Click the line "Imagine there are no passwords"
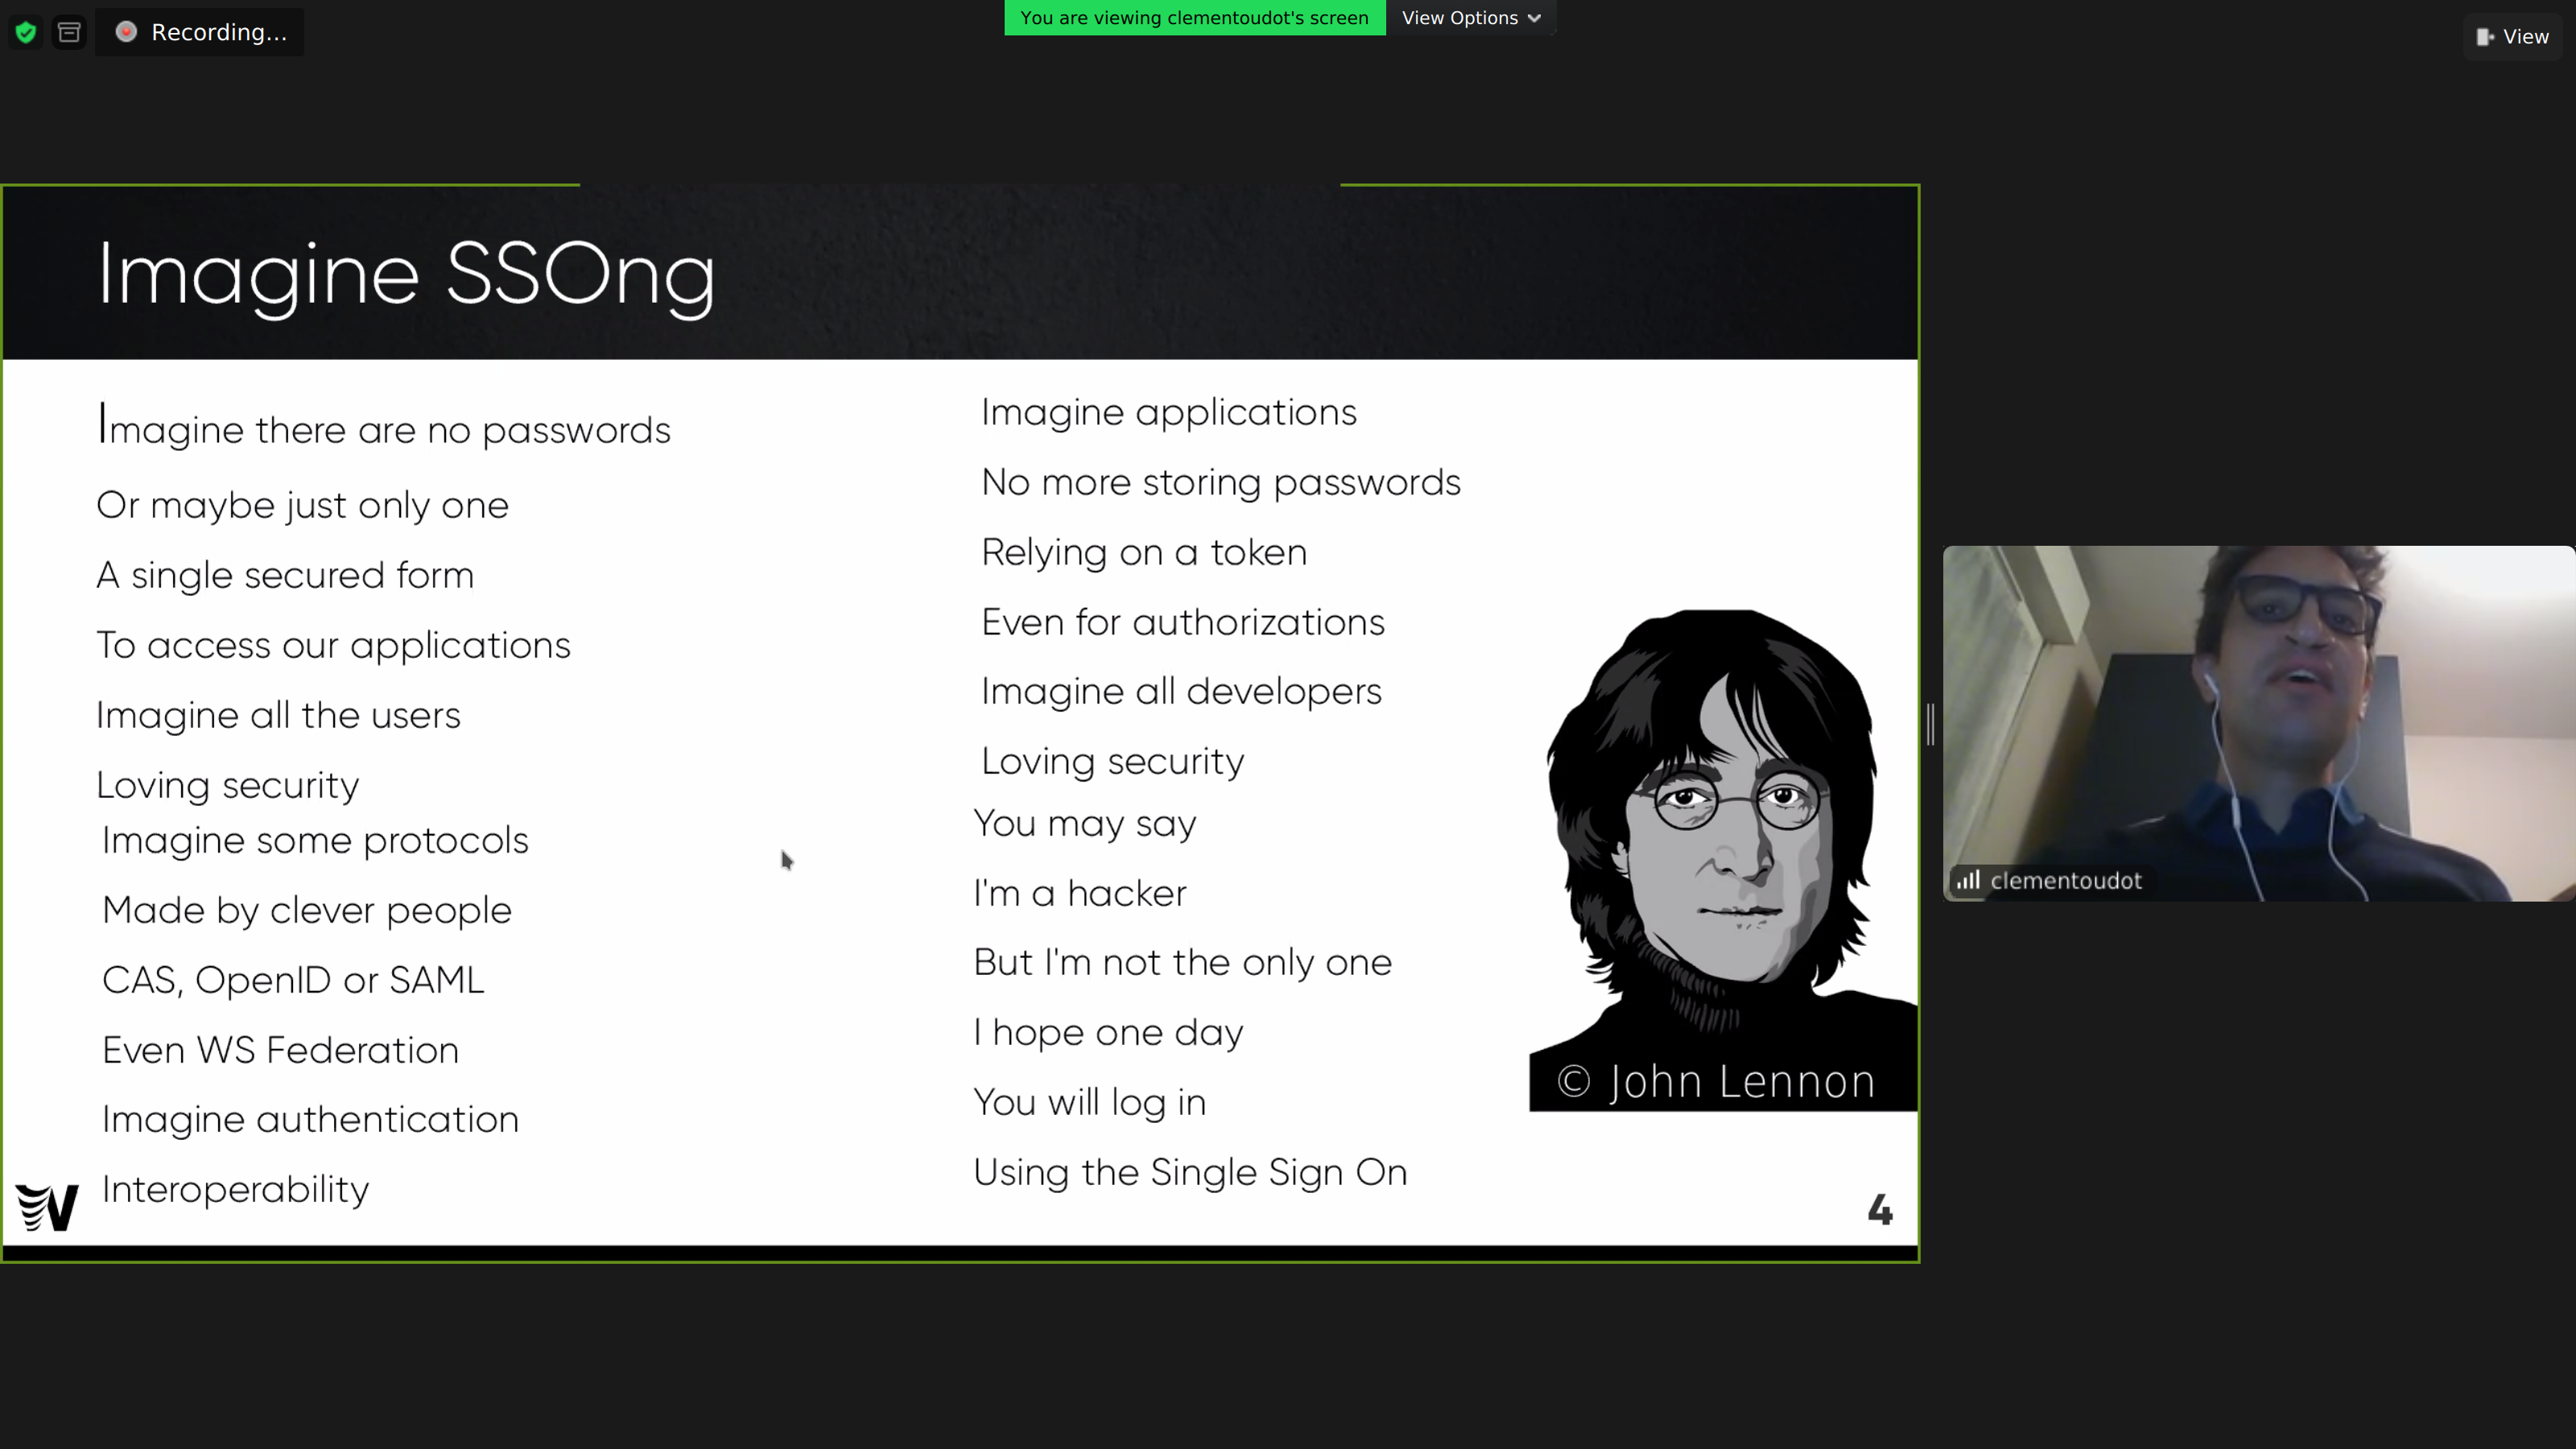 [x=383, y=428]
